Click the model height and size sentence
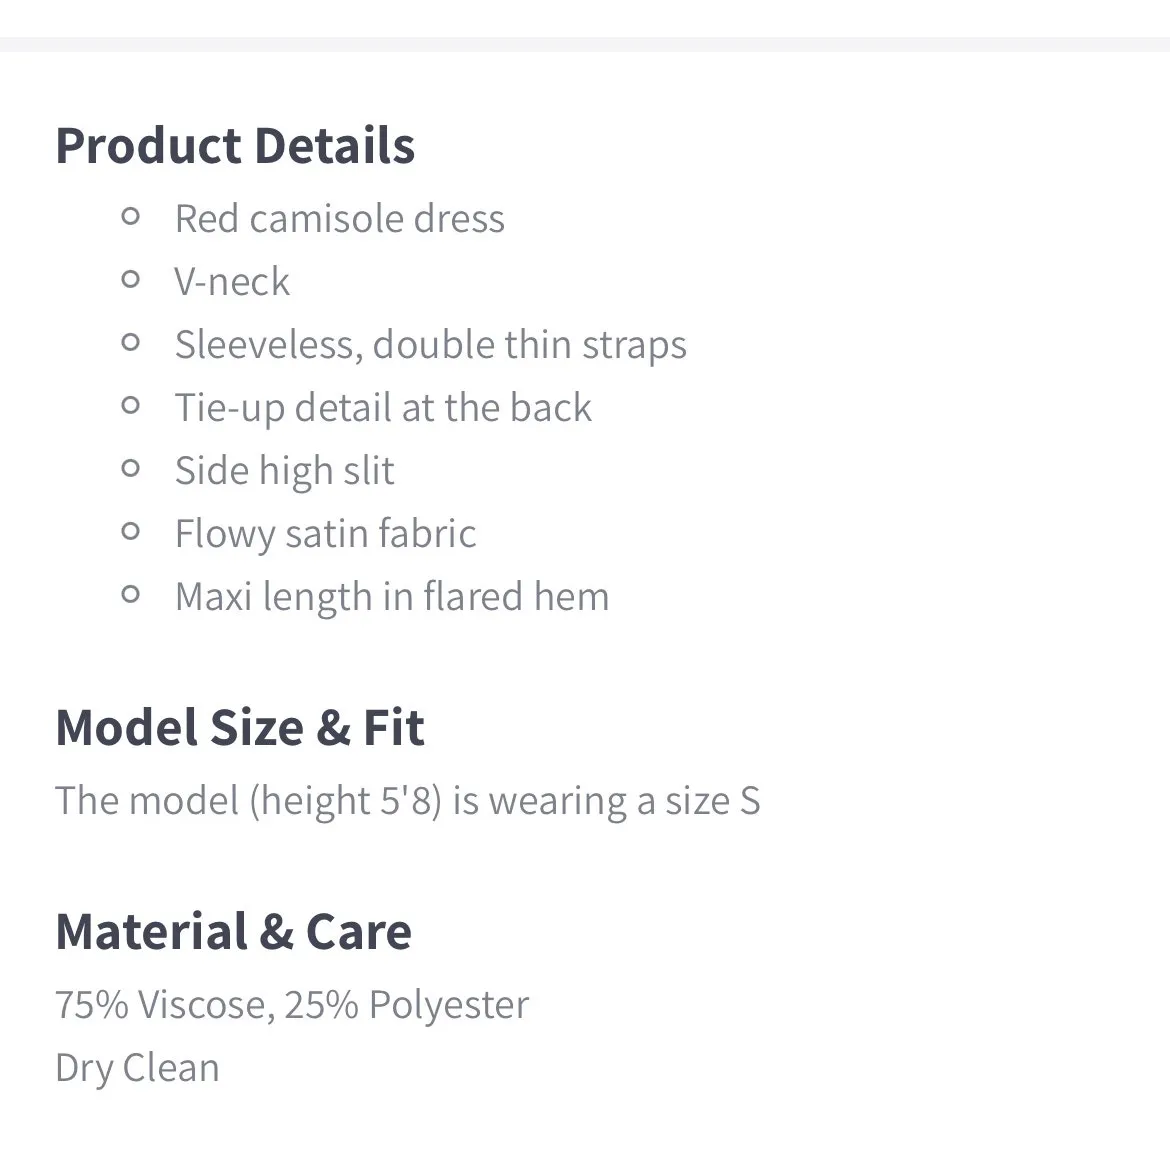 [407, 801]
